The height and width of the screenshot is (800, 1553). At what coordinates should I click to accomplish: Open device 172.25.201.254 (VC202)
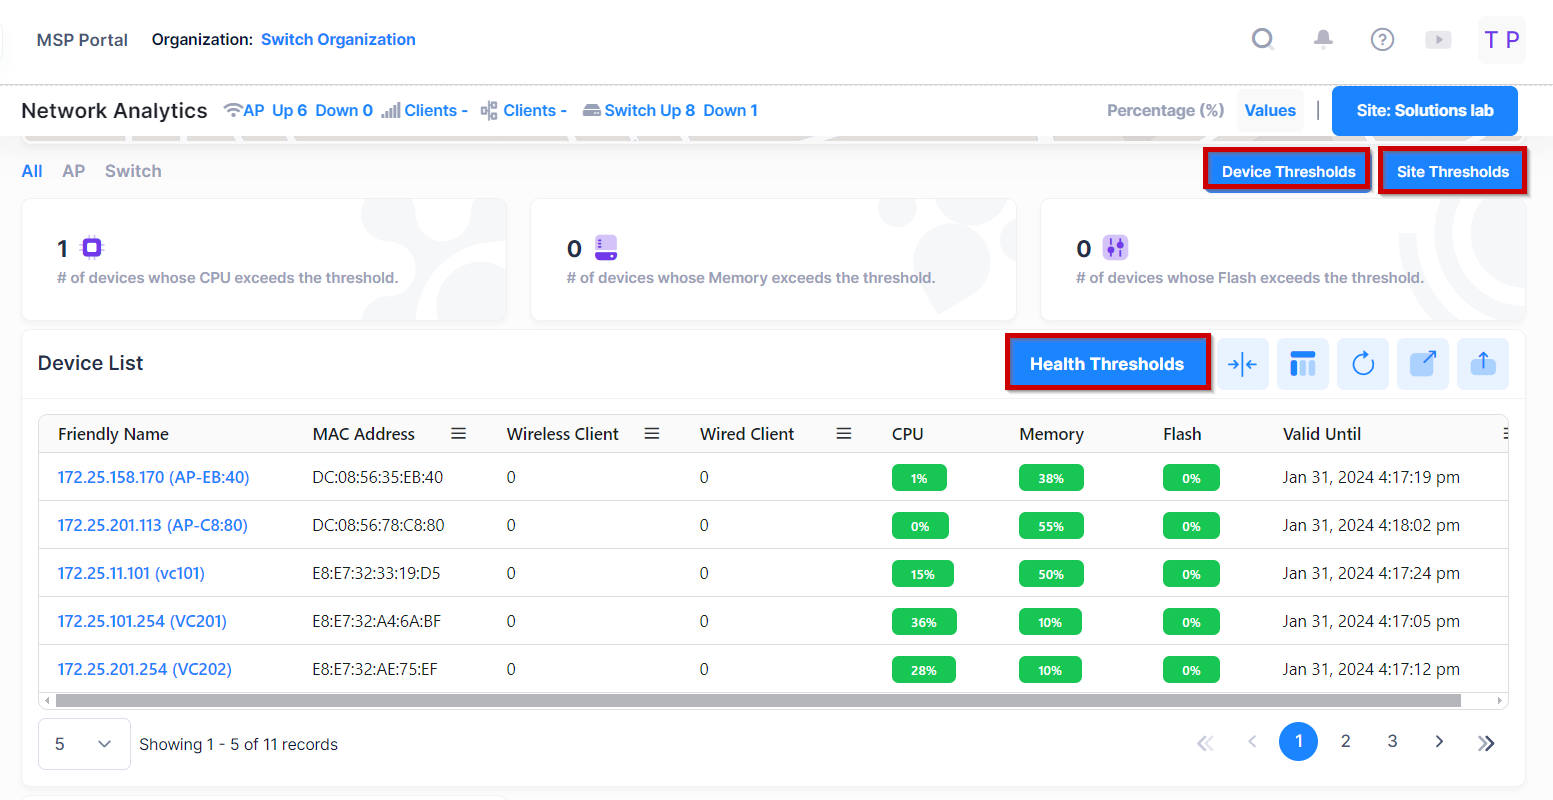click(144, 669)
